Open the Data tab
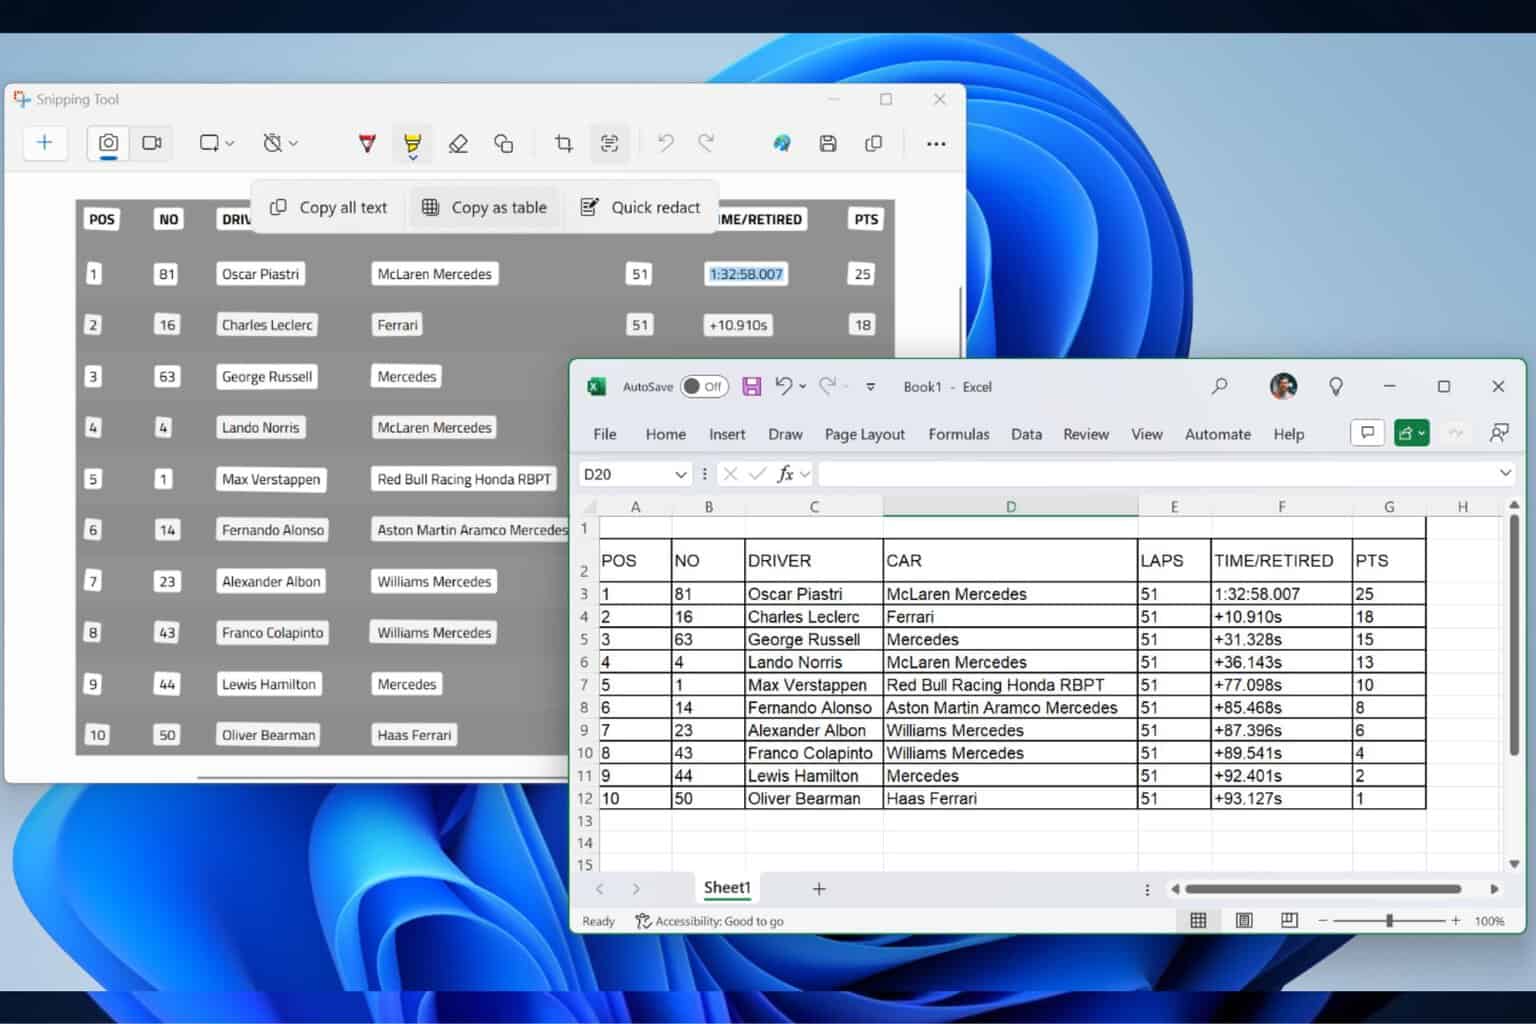This screenshot has height=1024, width=1536. click(1026, 434)
